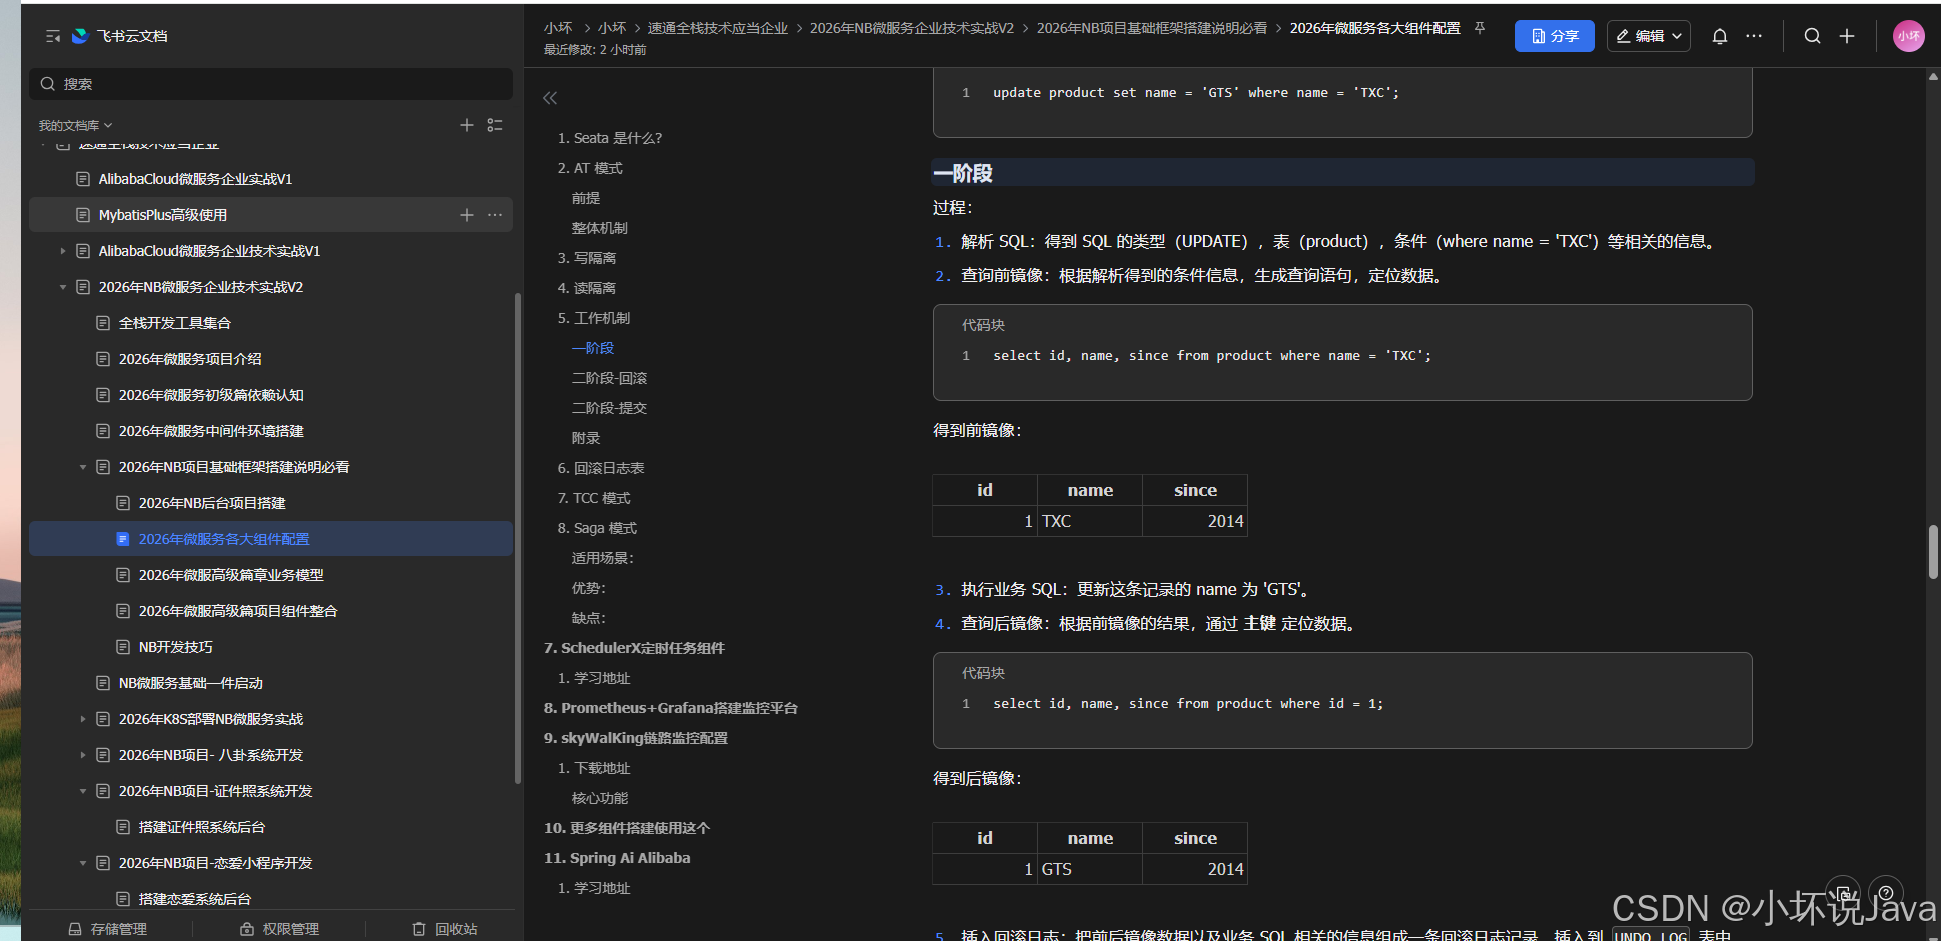Click the 搜索 search input field

pos(270,84)
